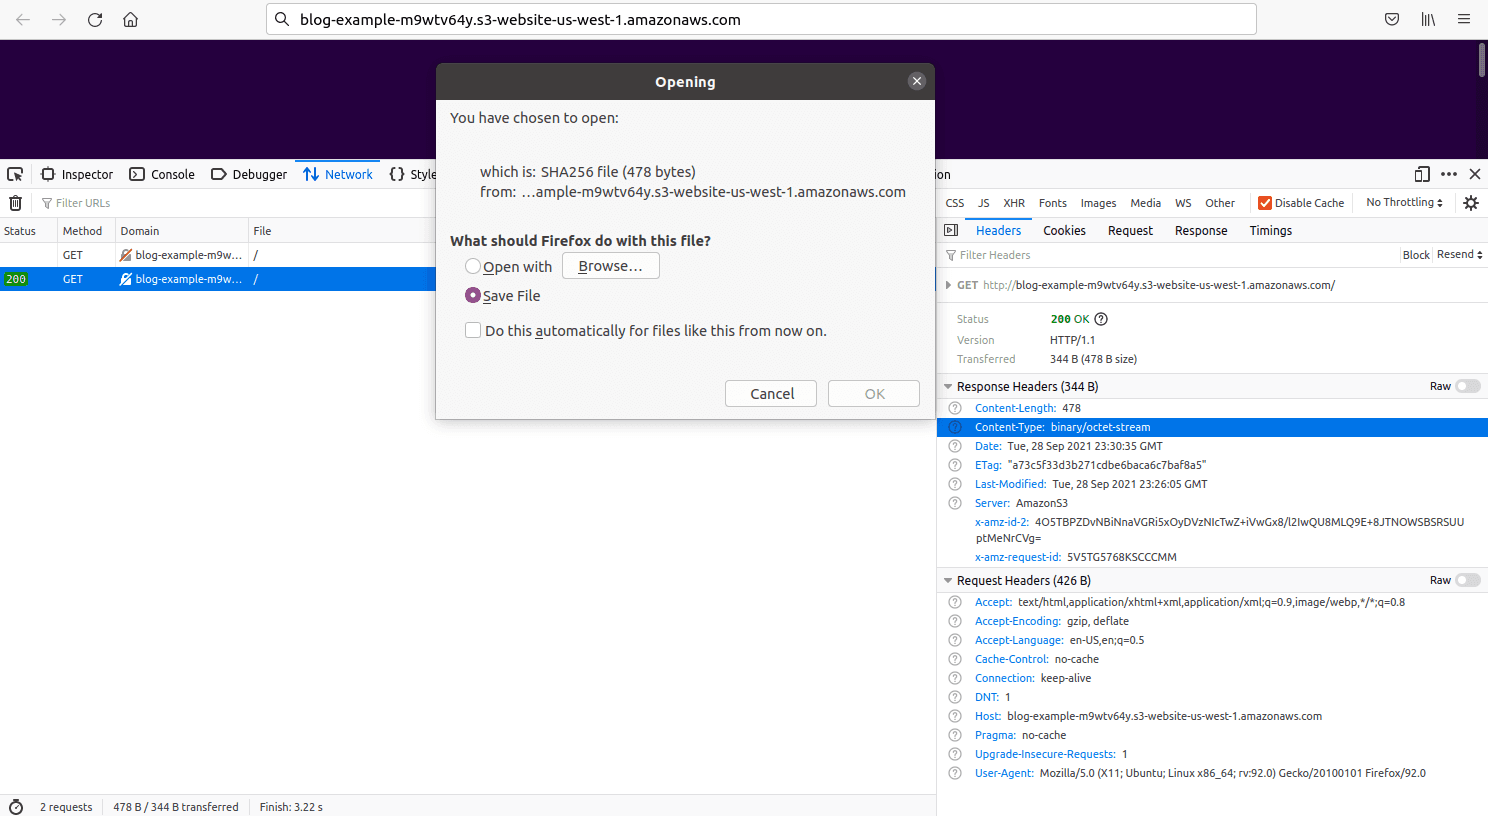The width and height of the screenshot is (1488, 816).
Task: Toggle Raw view for Request Headers
Action: 1468,580
